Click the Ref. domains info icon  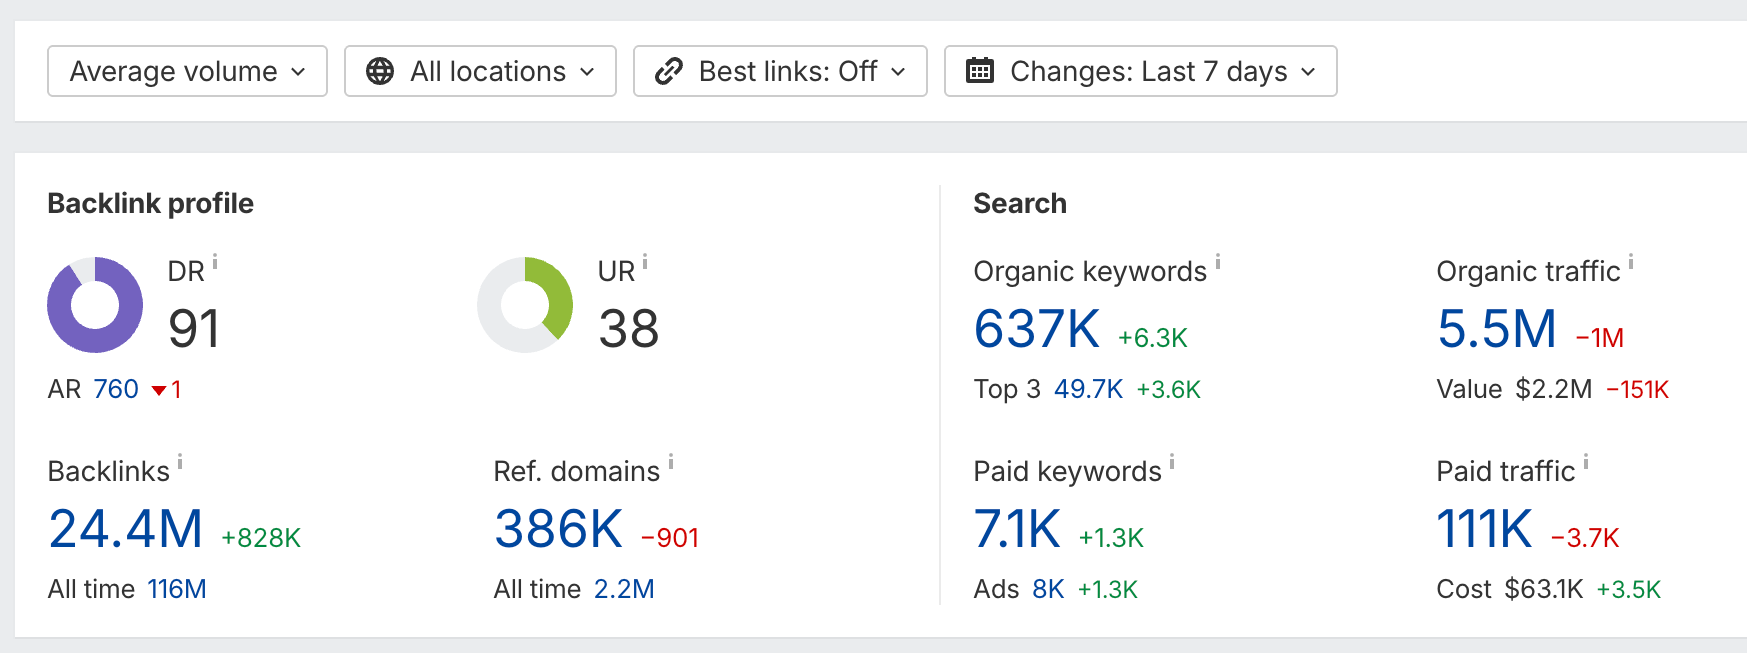point(670,460)
